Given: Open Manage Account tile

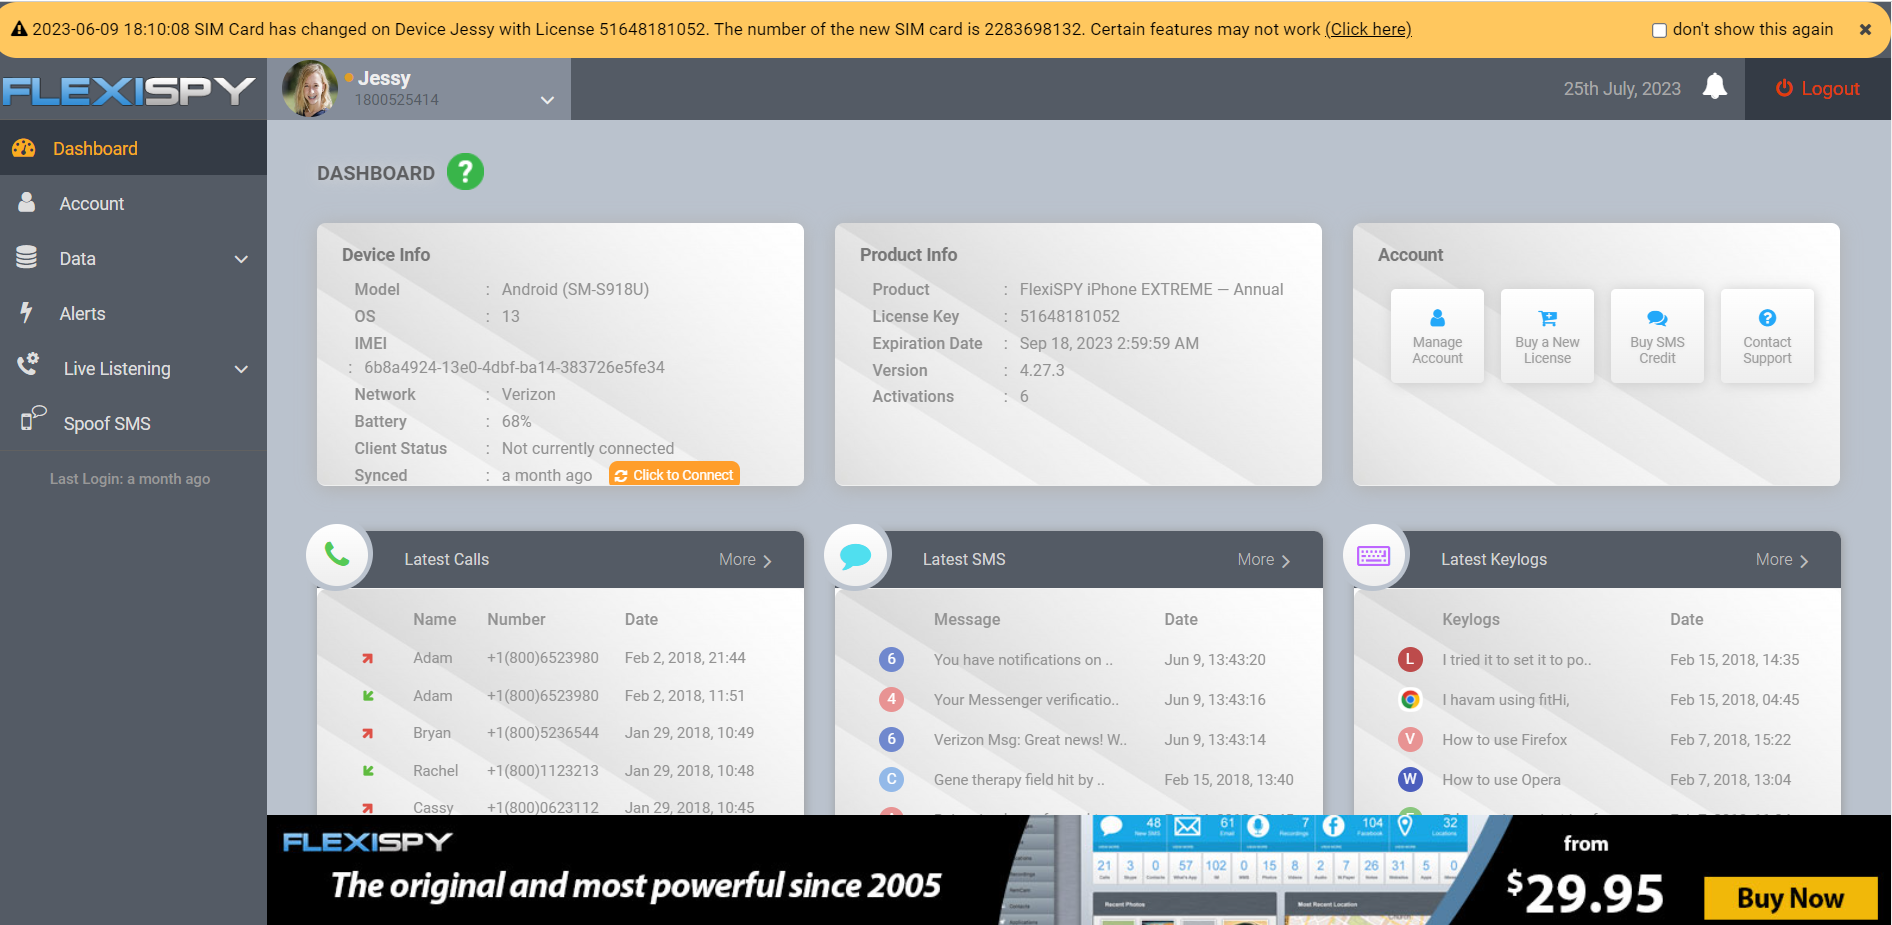Looking at the screenshot, I should (x=1437, y=335).
